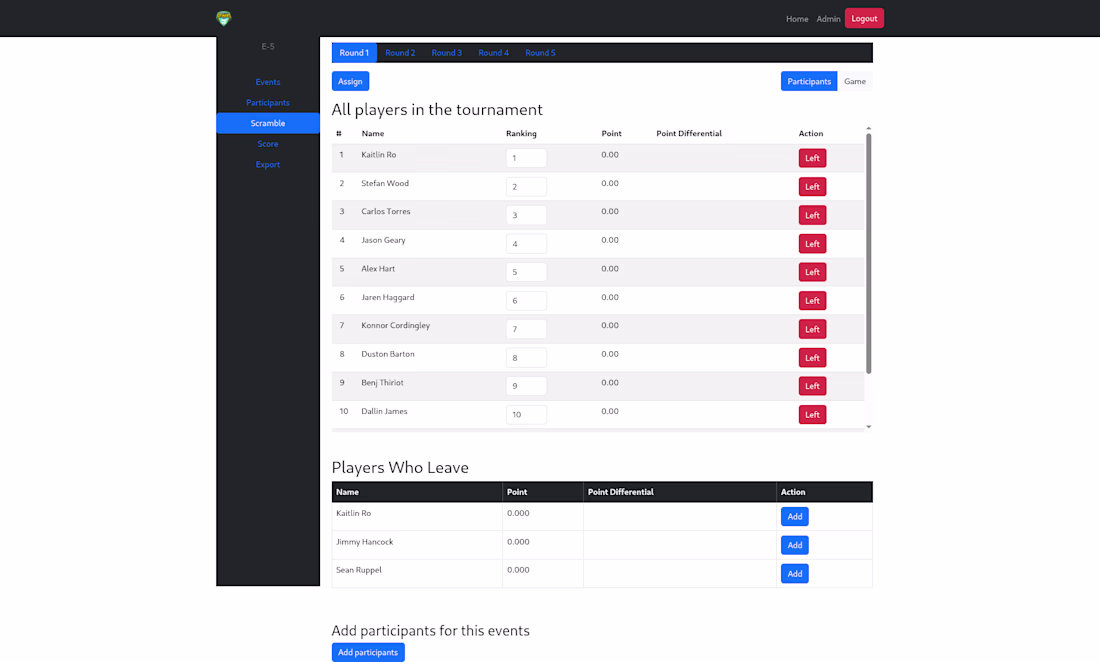
Task: Add Jimmy Hancock back to tournament
Action: coord(795,545)
